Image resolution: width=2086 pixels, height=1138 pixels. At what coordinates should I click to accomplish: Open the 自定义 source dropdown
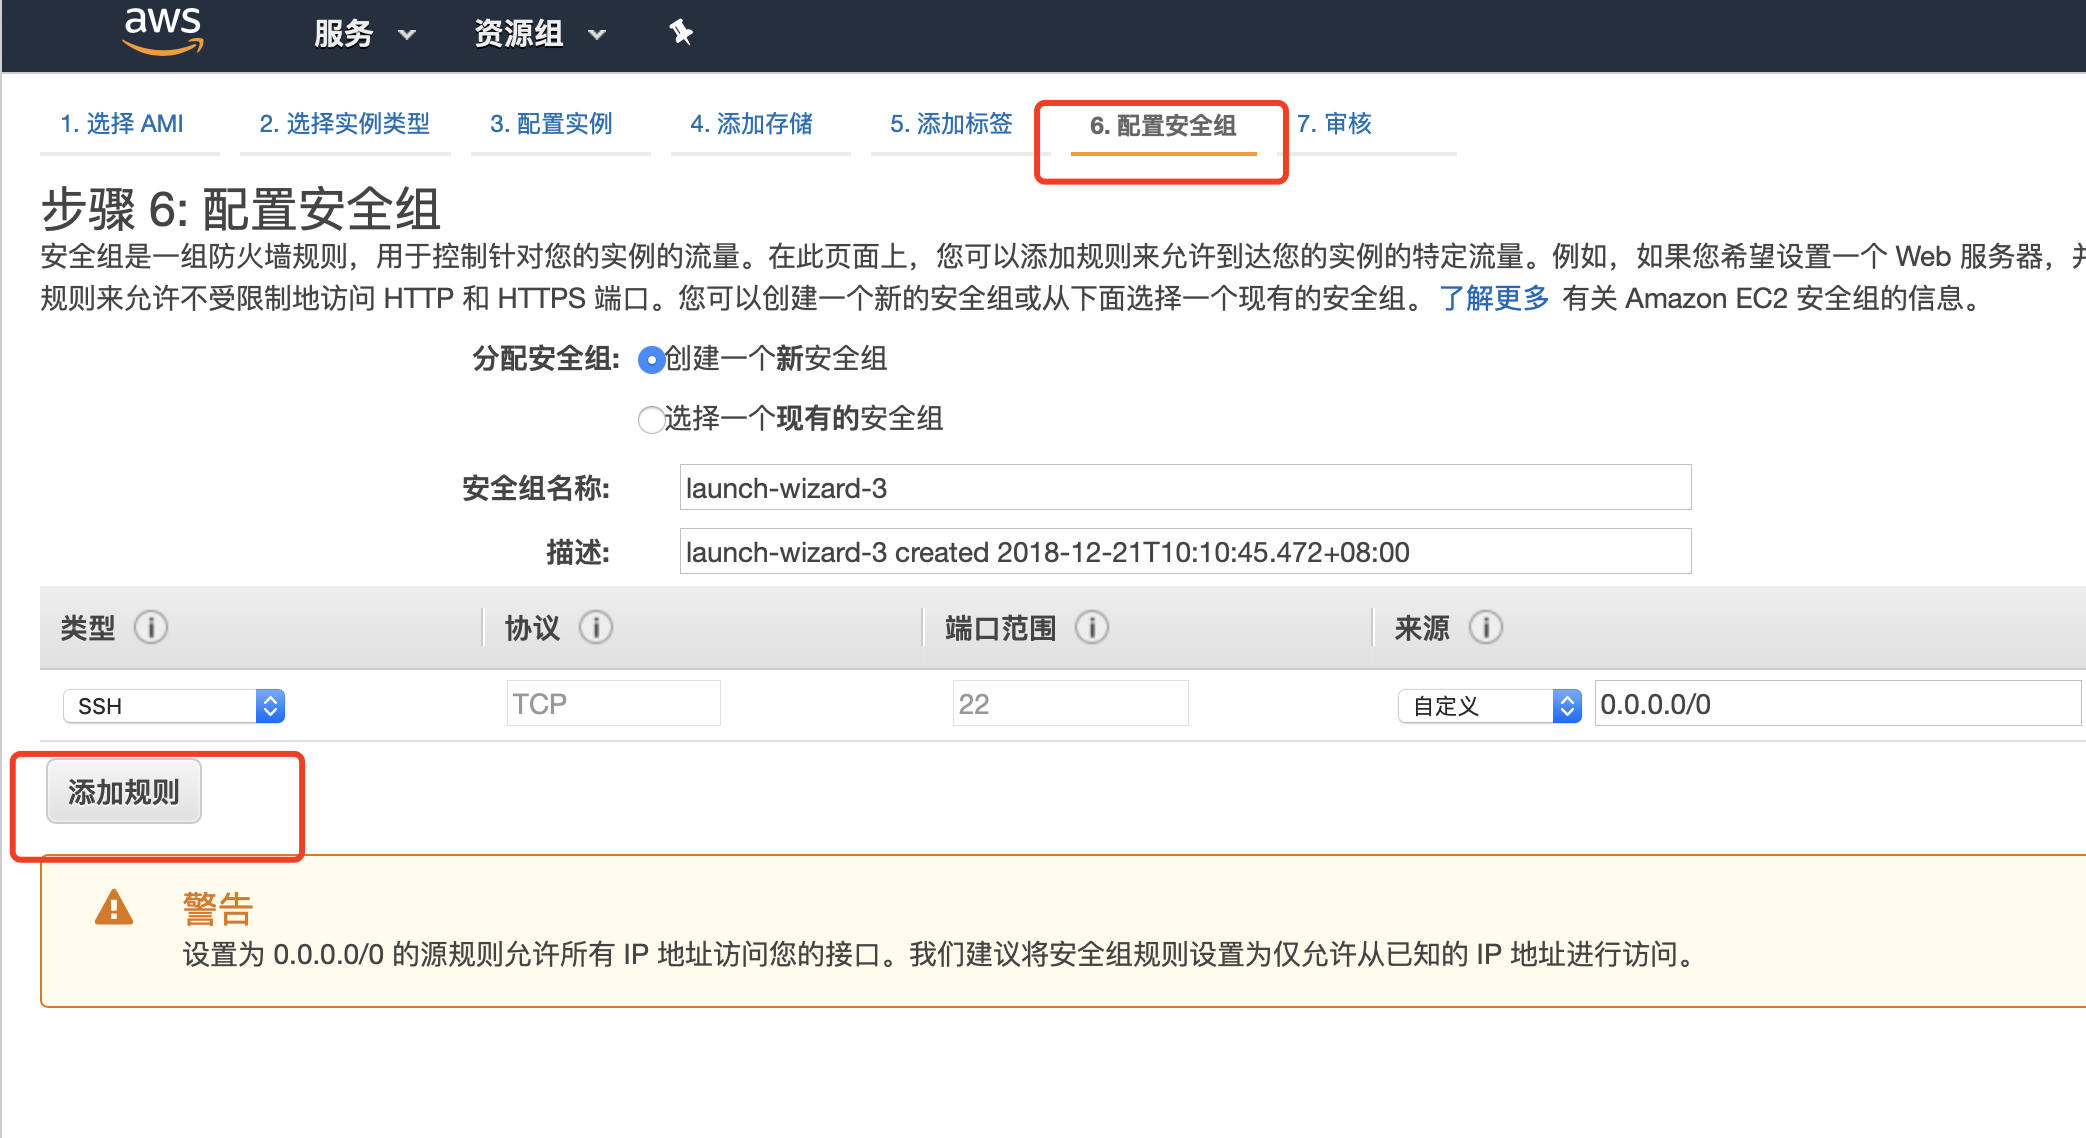click(x=1489, y=706)
